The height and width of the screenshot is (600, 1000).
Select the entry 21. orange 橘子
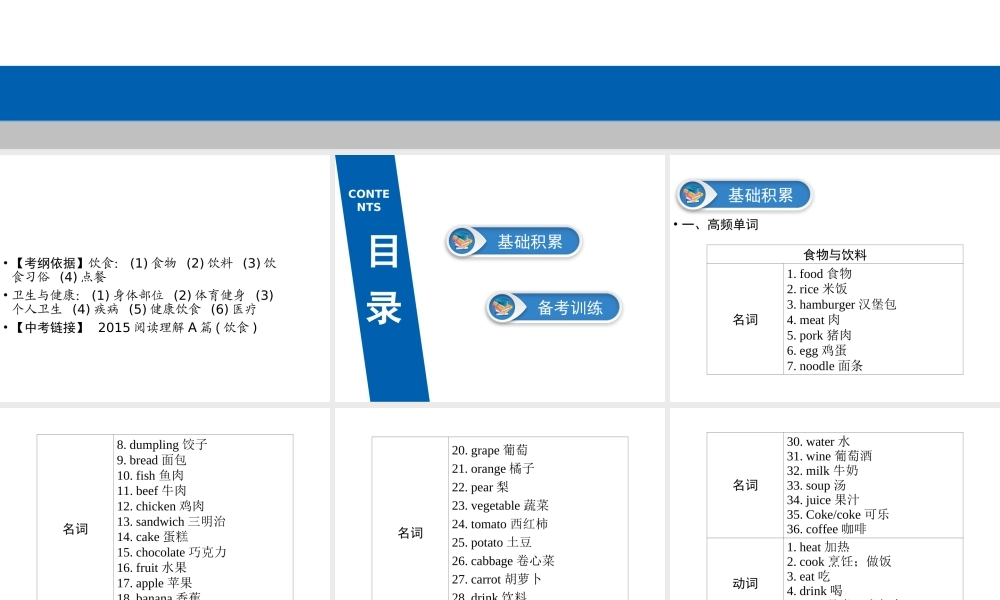[493, 469]
